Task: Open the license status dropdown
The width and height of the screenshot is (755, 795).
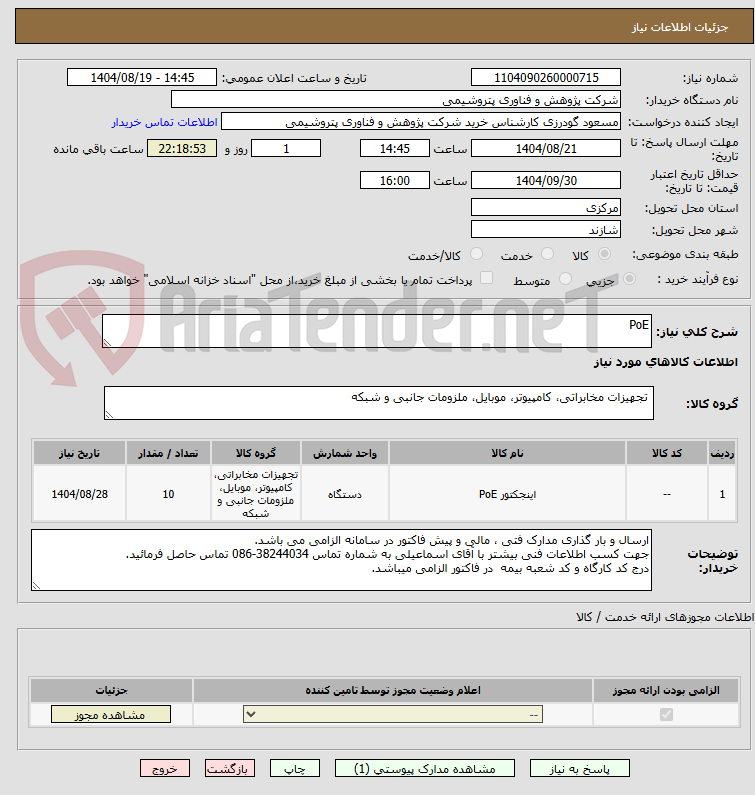Action: pos(393,714)
